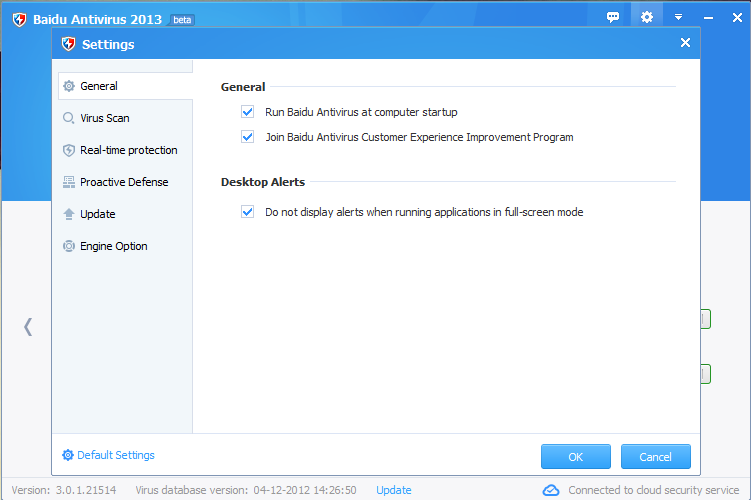Cancel the settings changes
751x500 pixels.
click(656, 456)
